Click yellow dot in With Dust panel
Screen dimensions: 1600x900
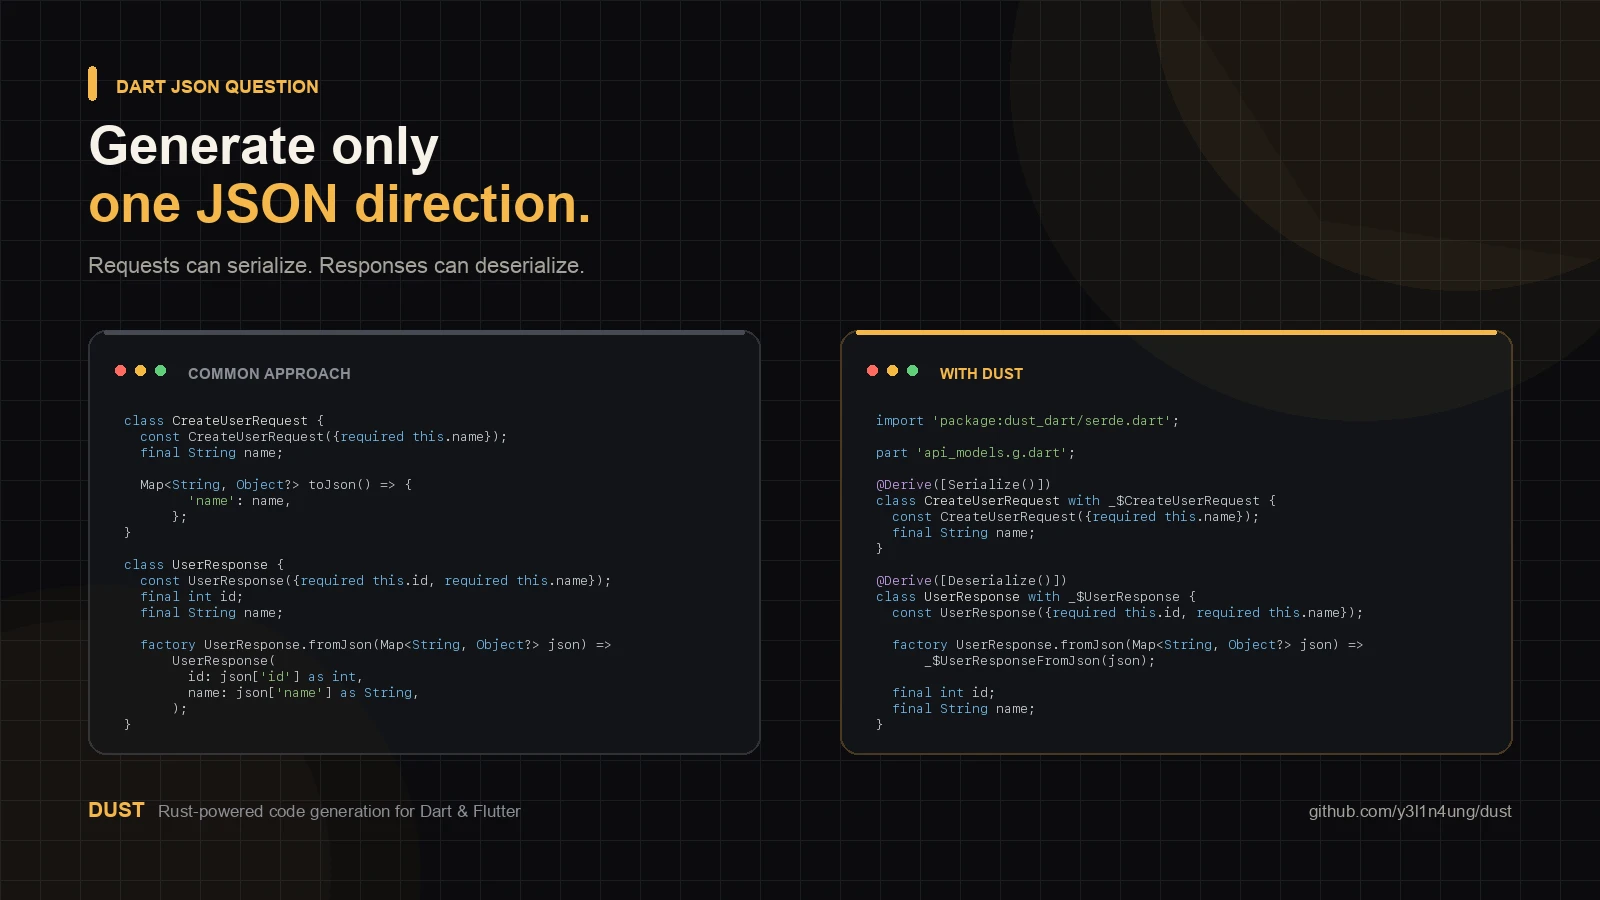click(892, 371)
